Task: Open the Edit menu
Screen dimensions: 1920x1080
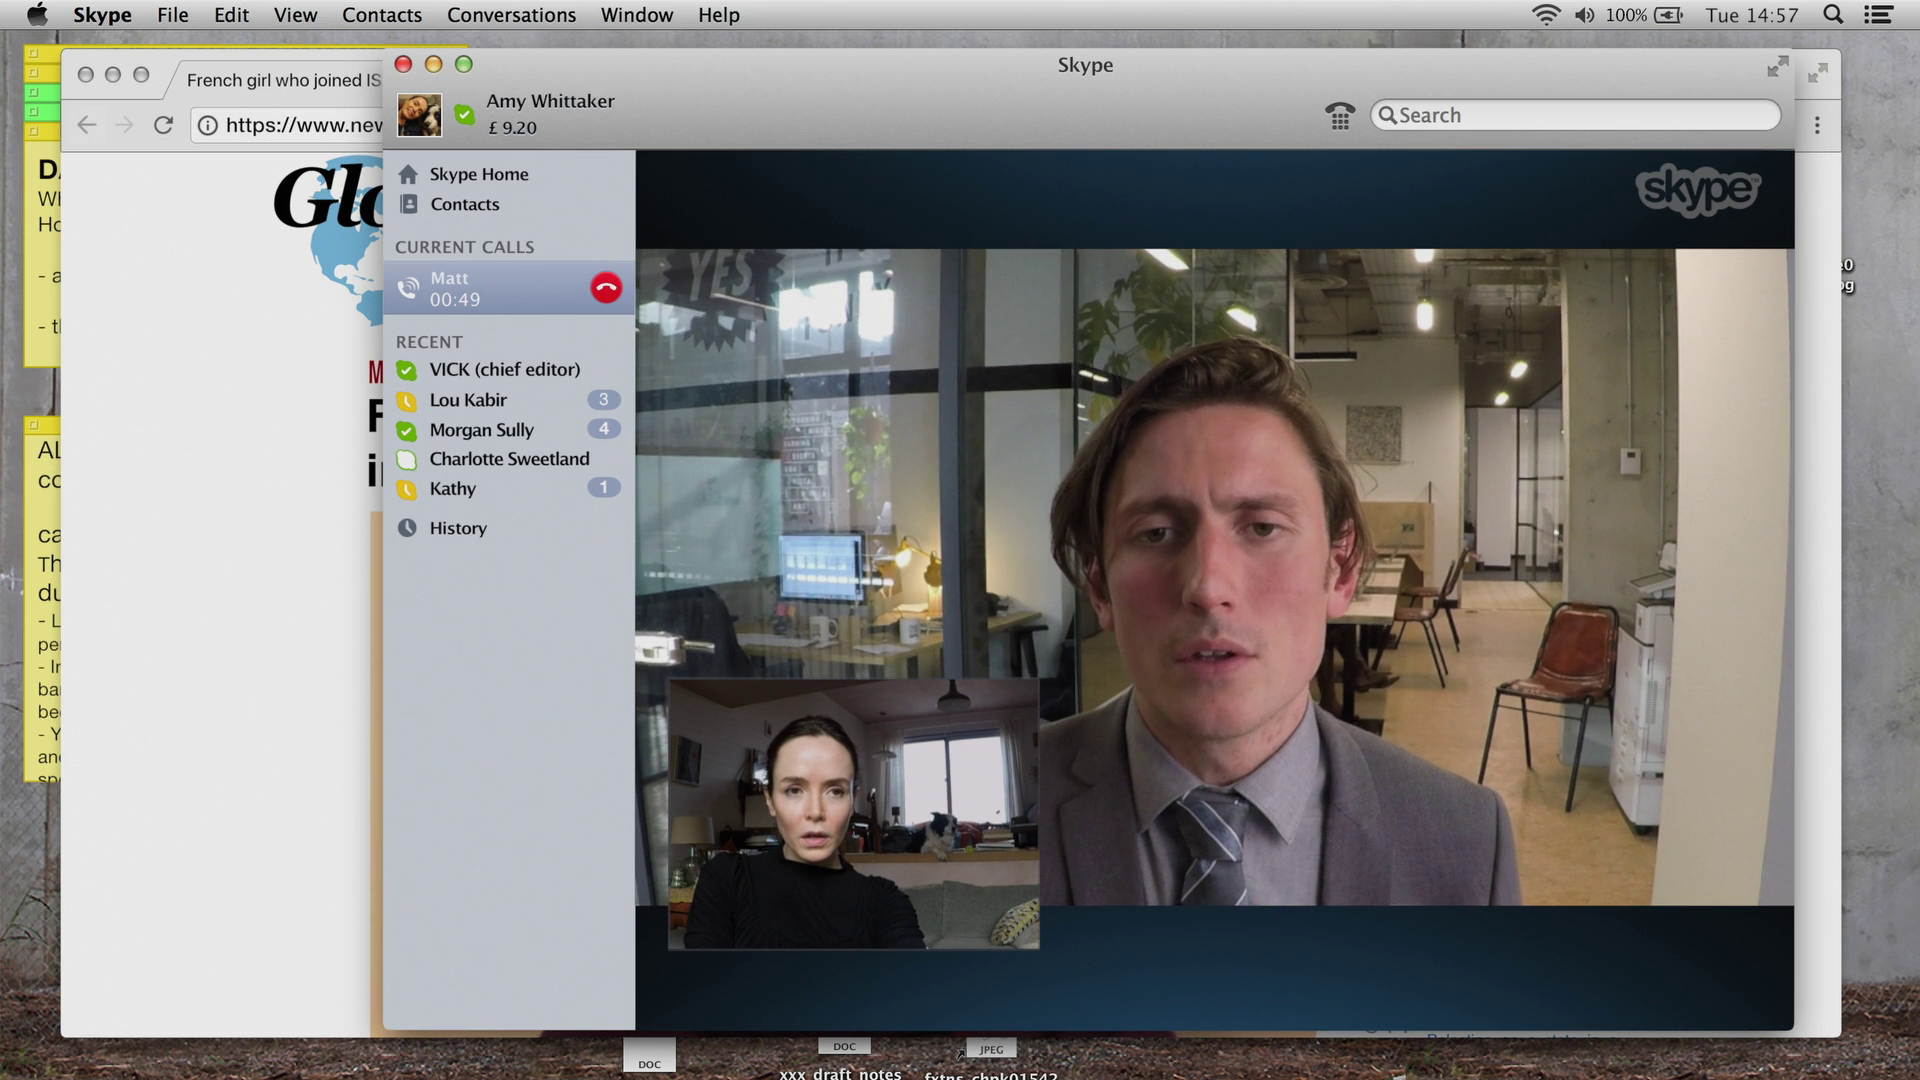Action: [x=231, y=15]
